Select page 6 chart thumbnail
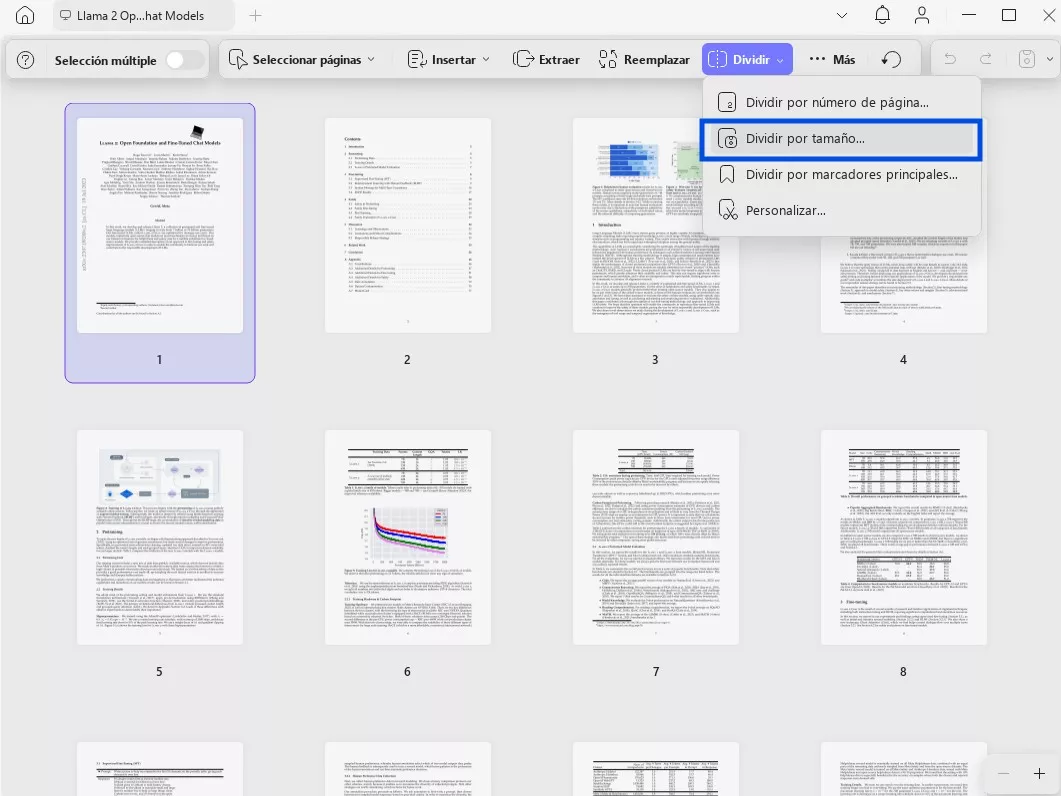Image resolution: width=1061 pixels, height=796 pixels. 407,537
